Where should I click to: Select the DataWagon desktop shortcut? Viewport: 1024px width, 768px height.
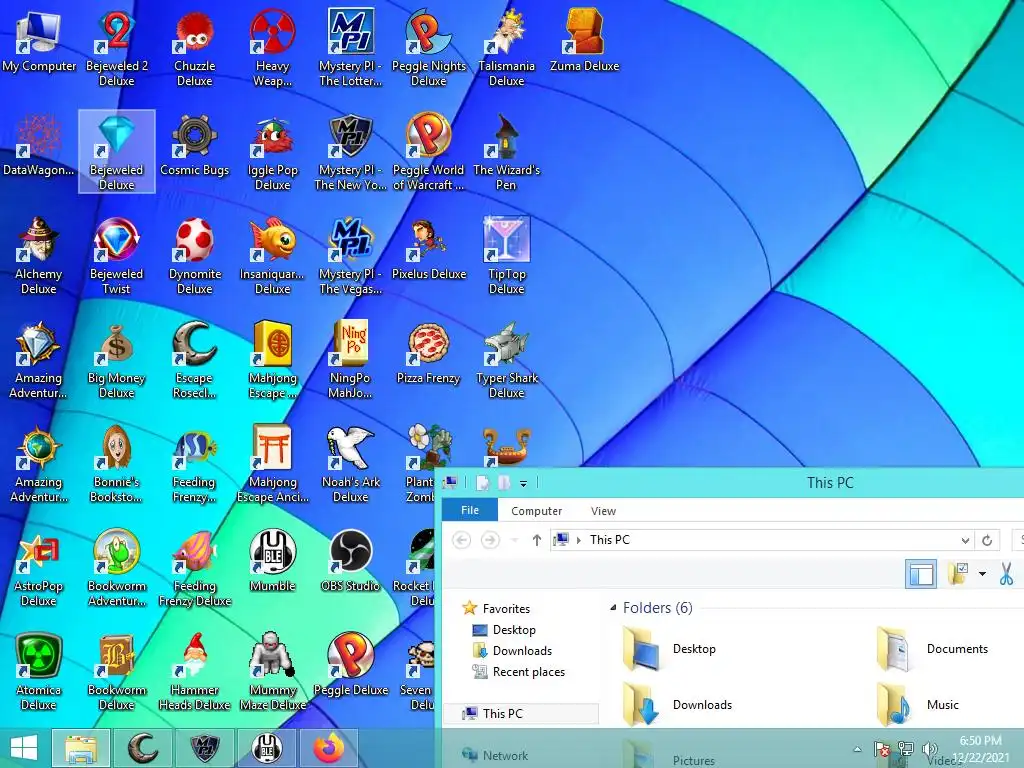[x=39, y=145]
